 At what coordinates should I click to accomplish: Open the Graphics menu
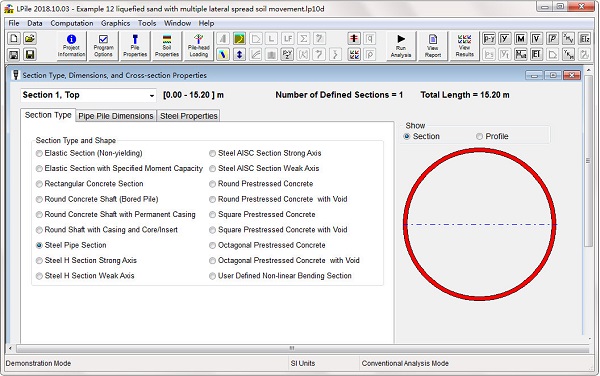click(116, 23)
